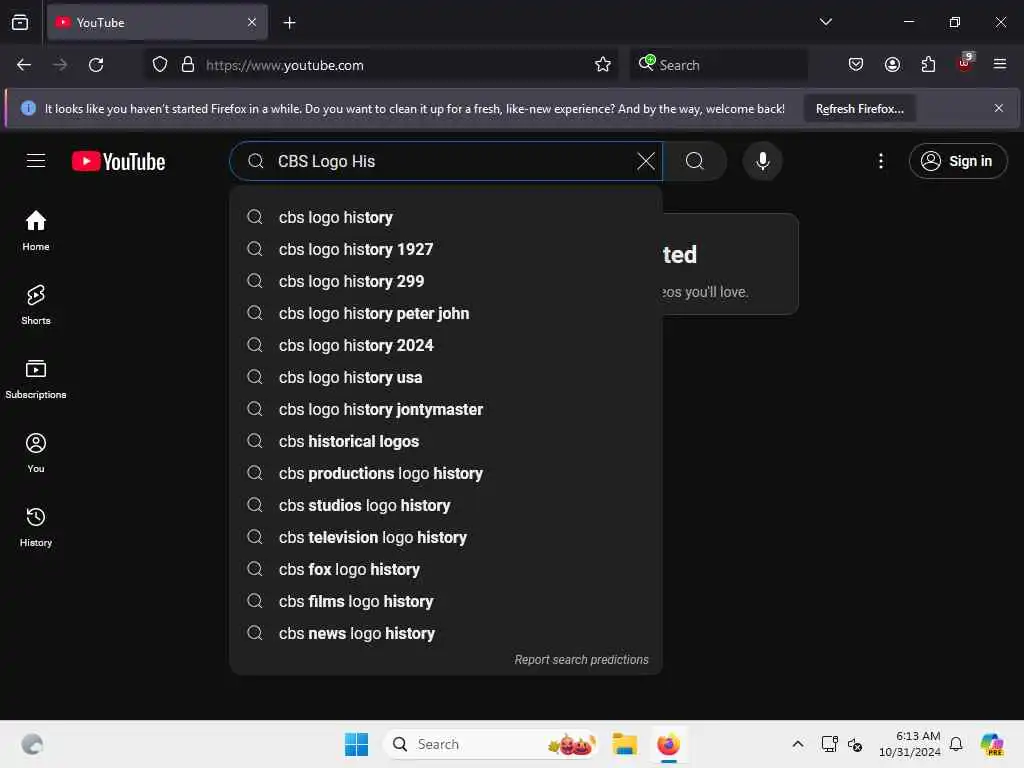Click the Windows taskbar Search box
The height and width of the screenshot is (768, 1024).
[491, 744]
